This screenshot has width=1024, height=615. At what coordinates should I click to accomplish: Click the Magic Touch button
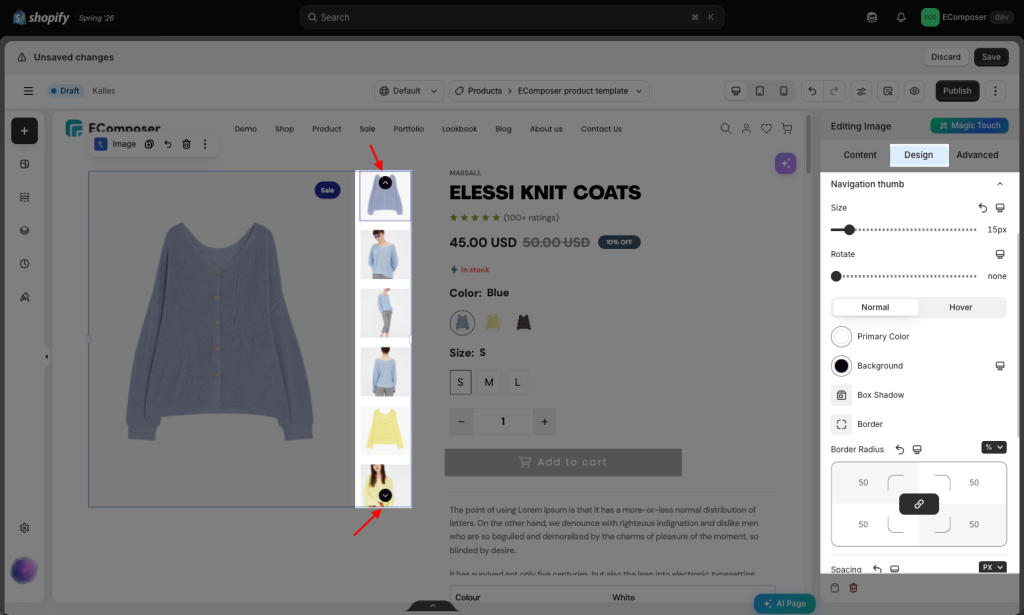(x=969, y=125)
